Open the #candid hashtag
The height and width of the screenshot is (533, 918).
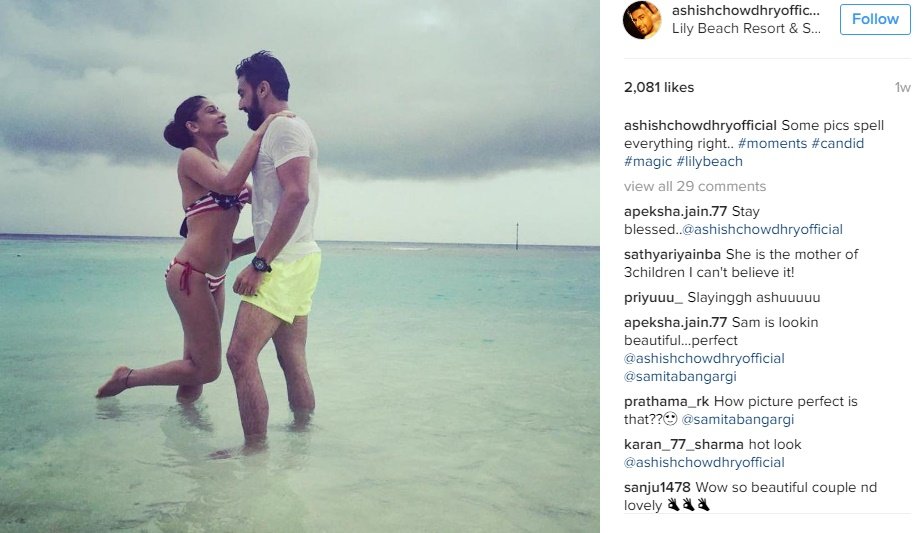point(838,144)
